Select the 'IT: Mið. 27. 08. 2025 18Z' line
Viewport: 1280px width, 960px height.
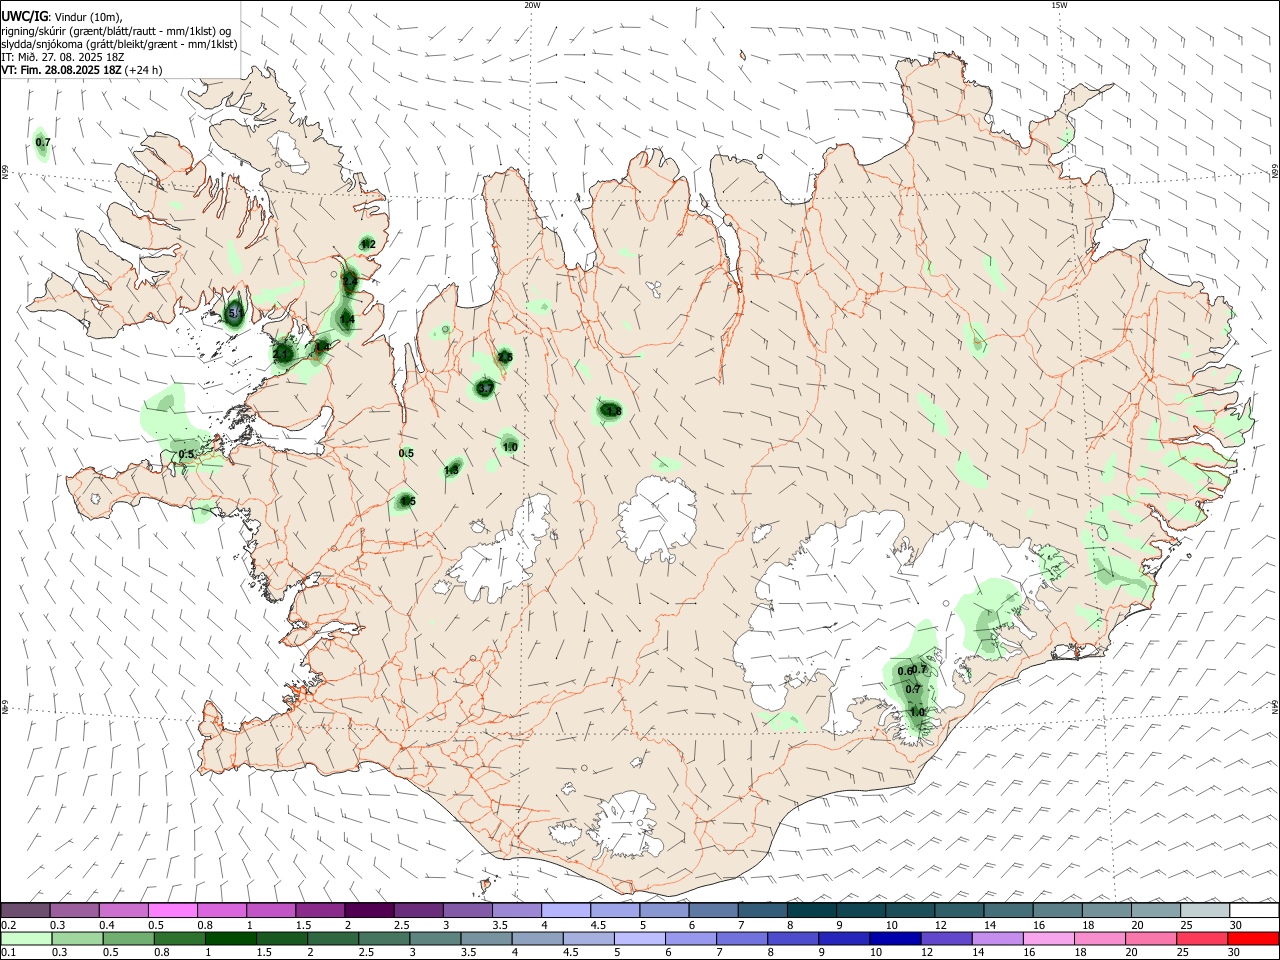(x=62, y=57)
